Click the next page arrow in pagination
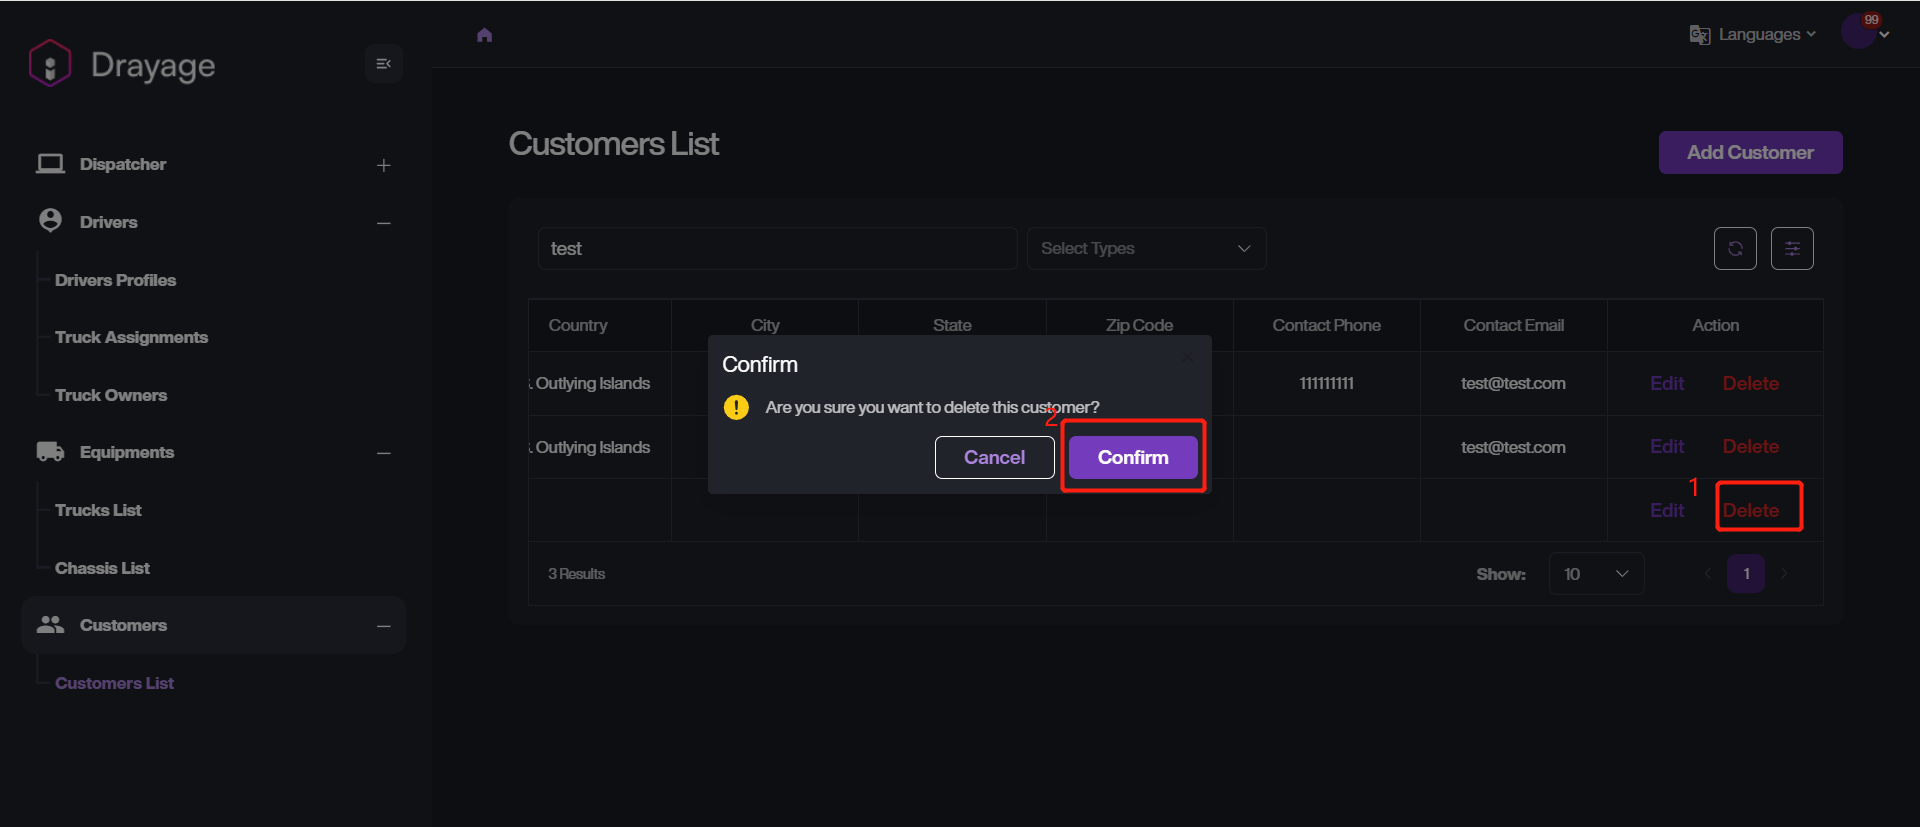The image size is (1920, 827). click(x=1784, y=574)
